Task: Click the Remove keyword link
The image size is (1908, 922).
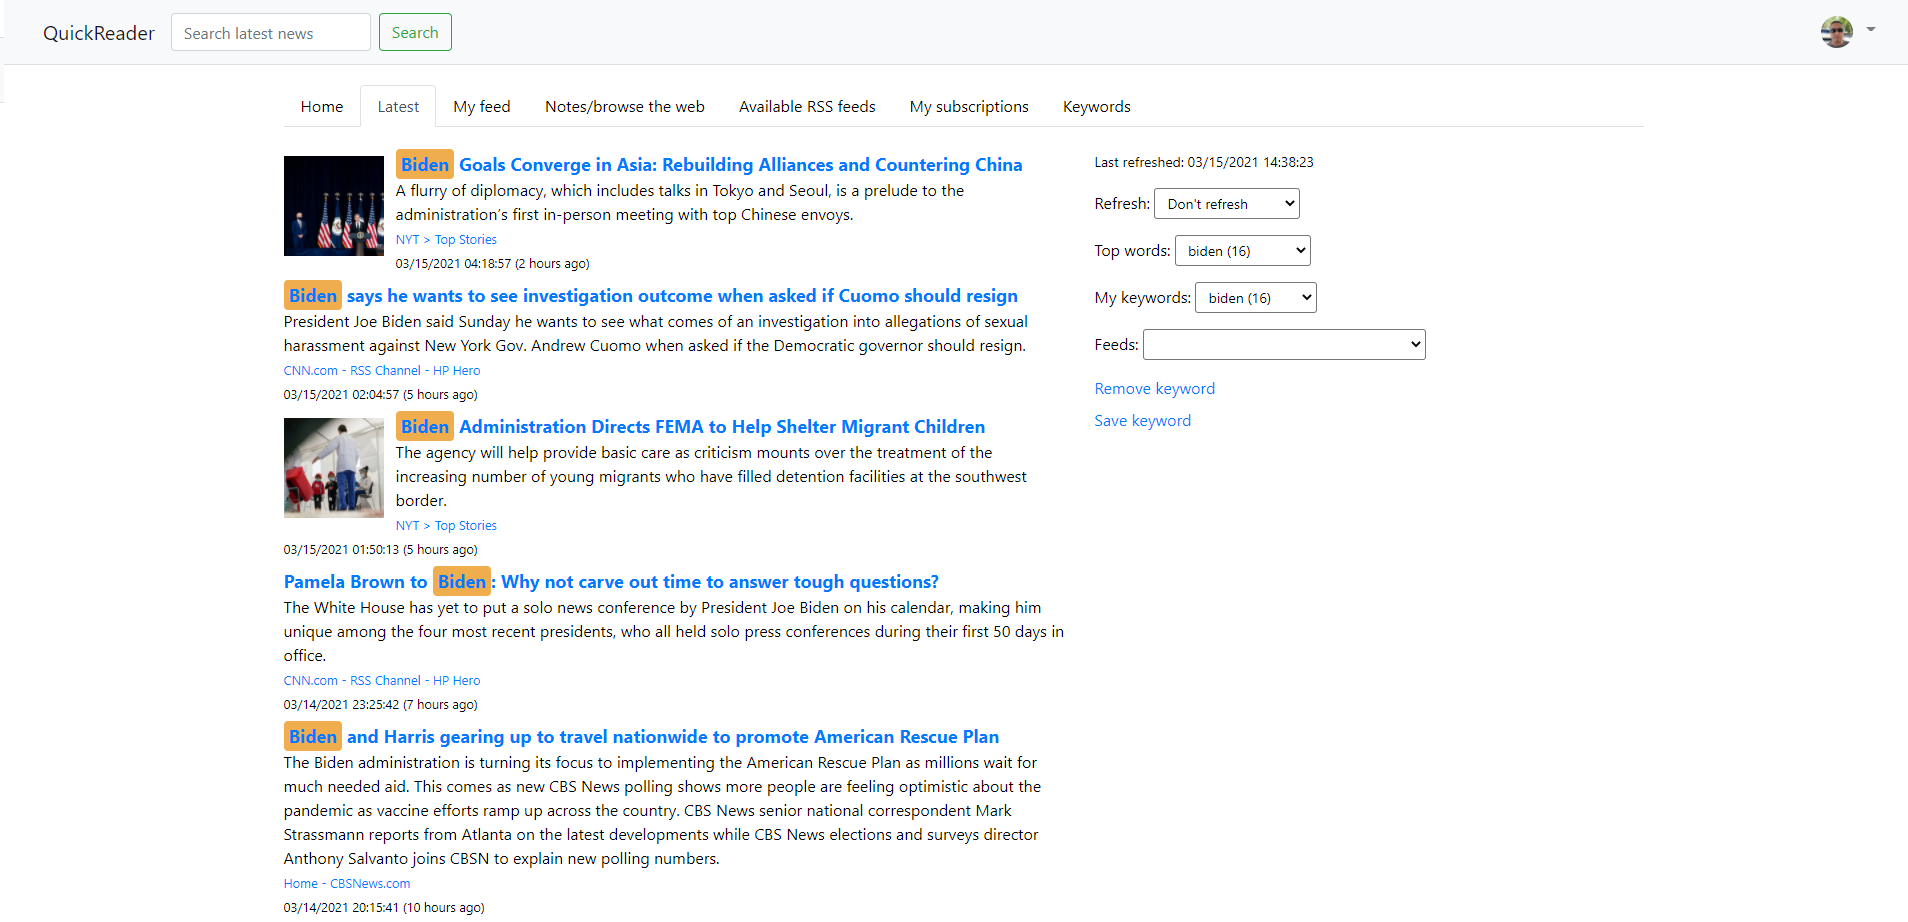Action: (1155, 389)
